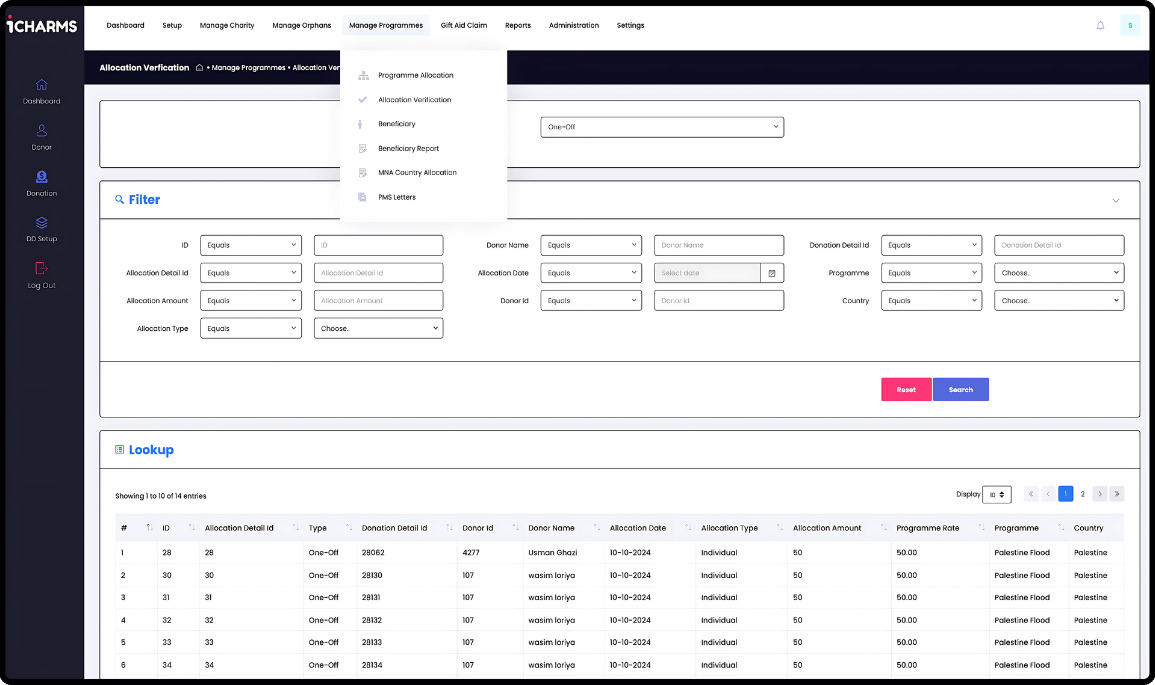Screen dimensions: 1155x685
Task: Open the Allocation Date calendar icon
Action: pyautogui.click(x=772, y=273)
